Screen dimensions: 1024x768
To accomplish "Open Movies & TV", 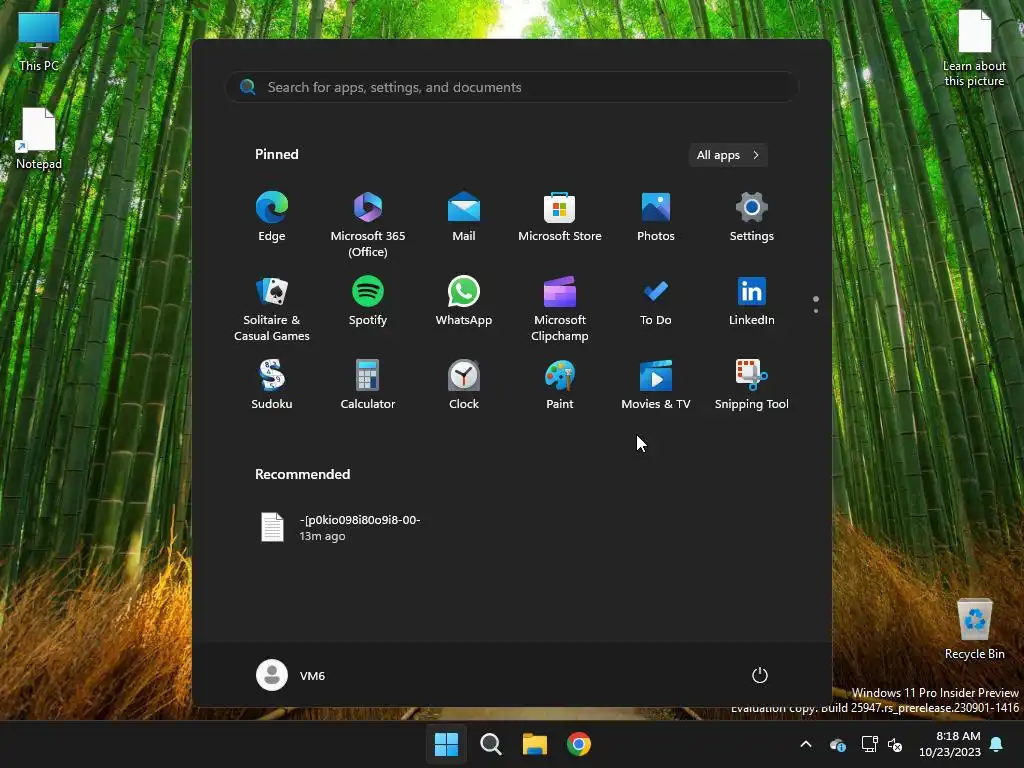I will pyautogui.click(x=656, y=385).
